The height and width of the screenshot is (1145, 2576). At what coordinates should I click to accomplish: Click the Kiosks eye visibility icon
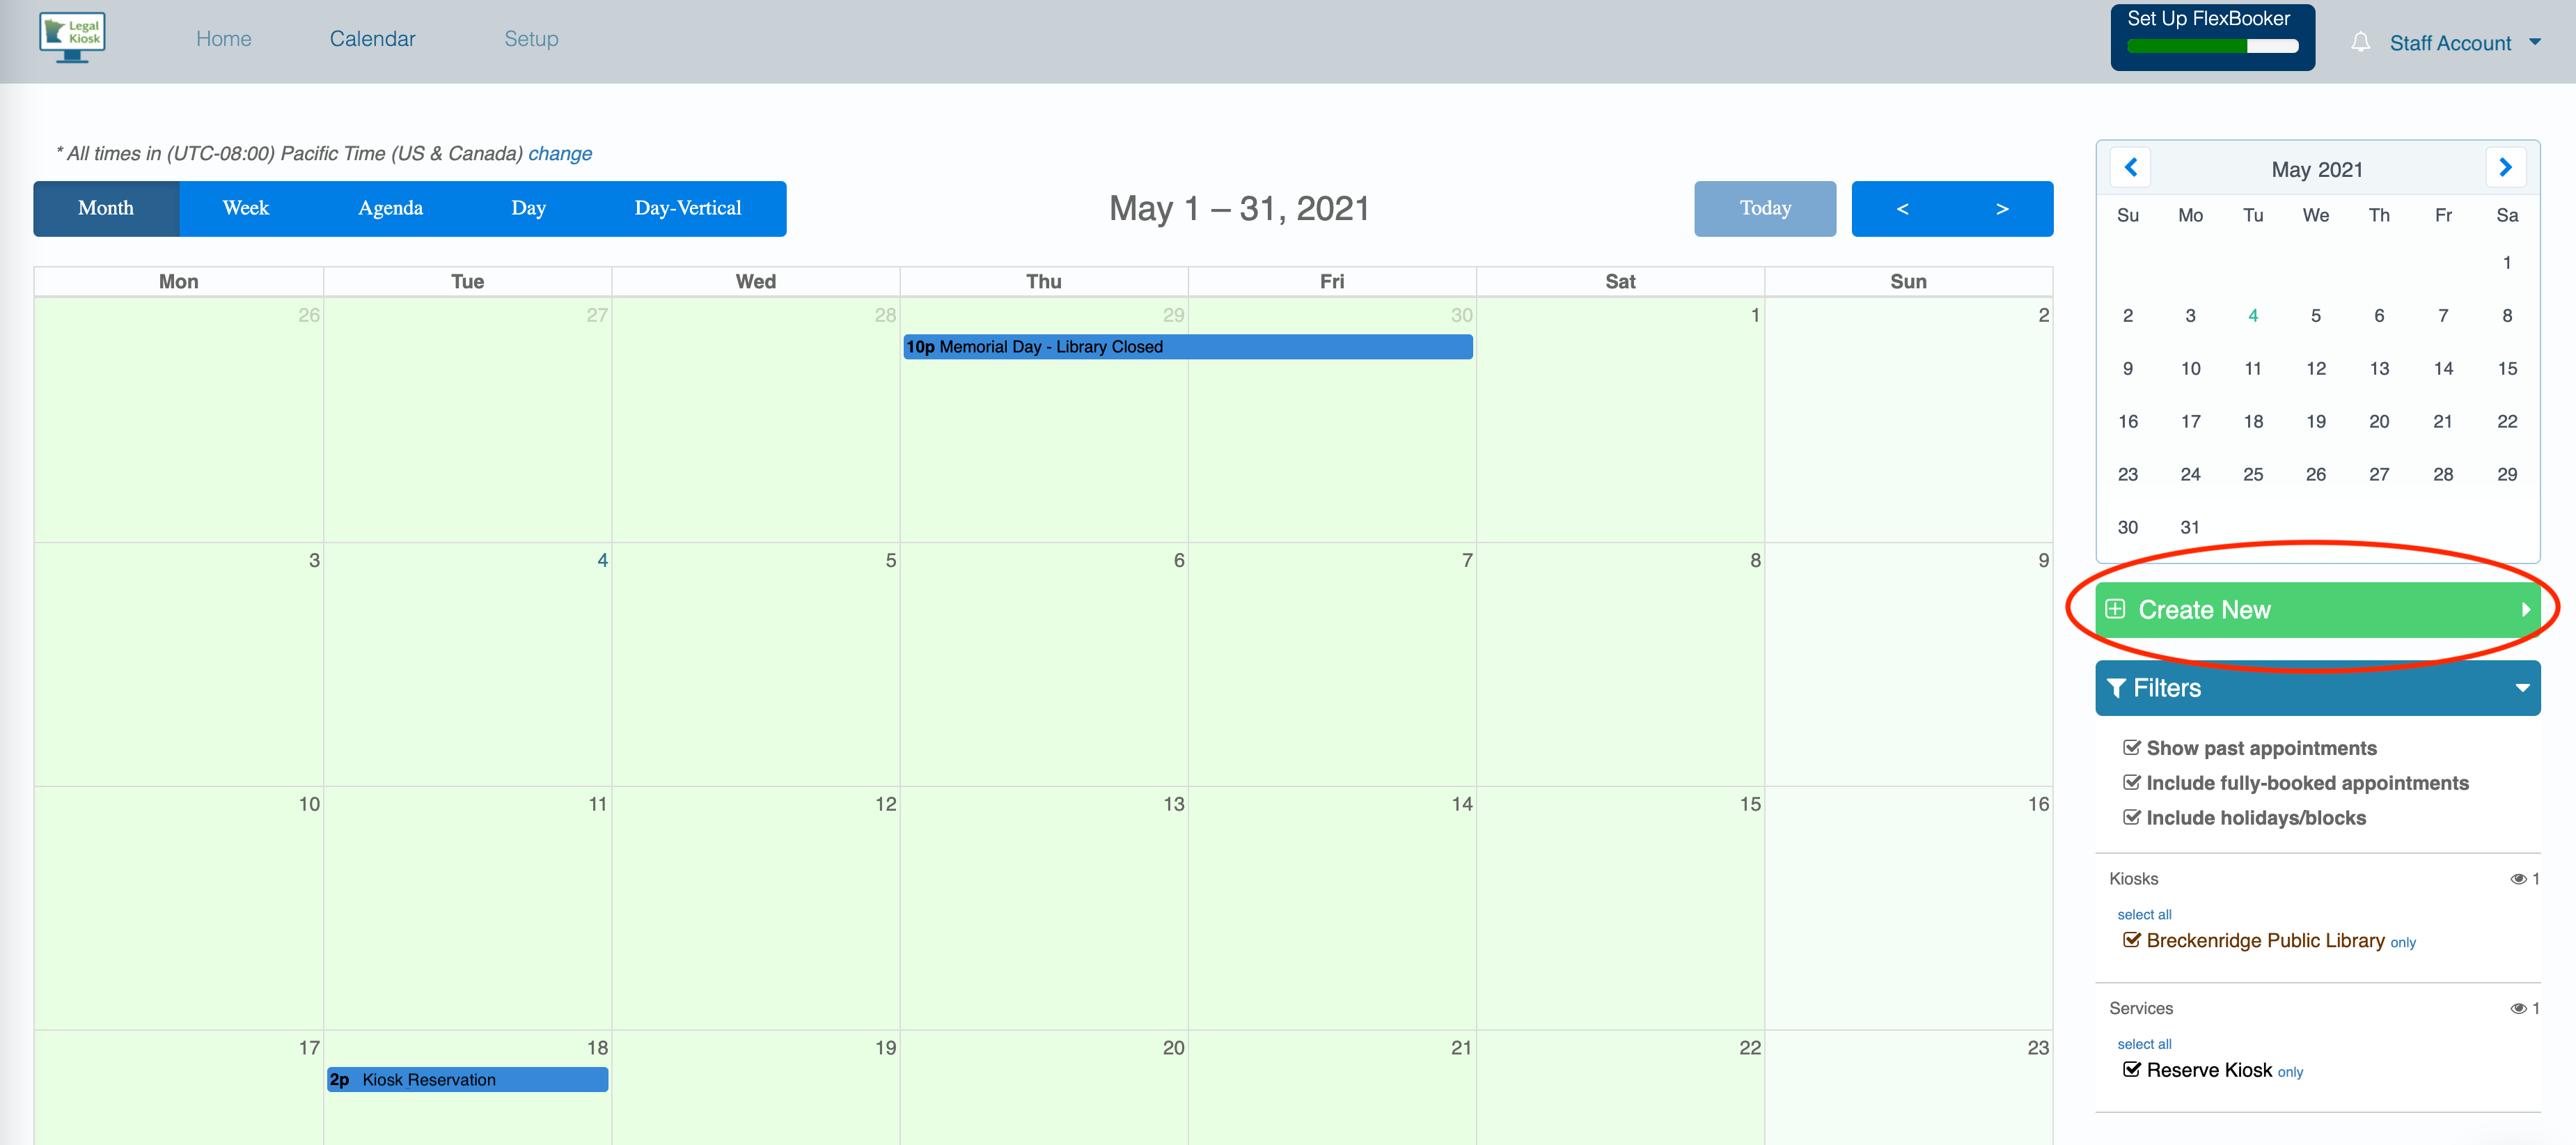tap(2518, 879)
